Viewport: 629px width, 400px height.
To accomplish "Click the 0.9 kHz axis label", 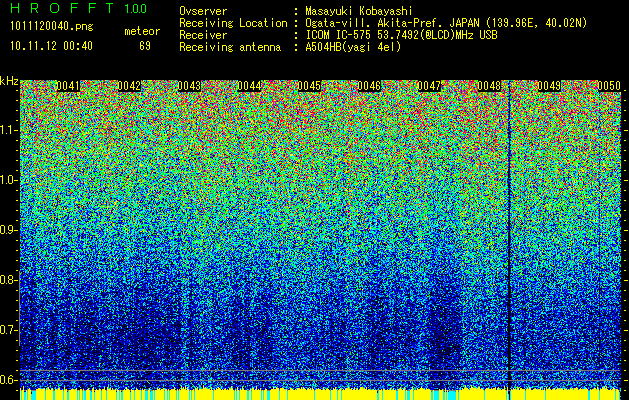I will [9, 230].
